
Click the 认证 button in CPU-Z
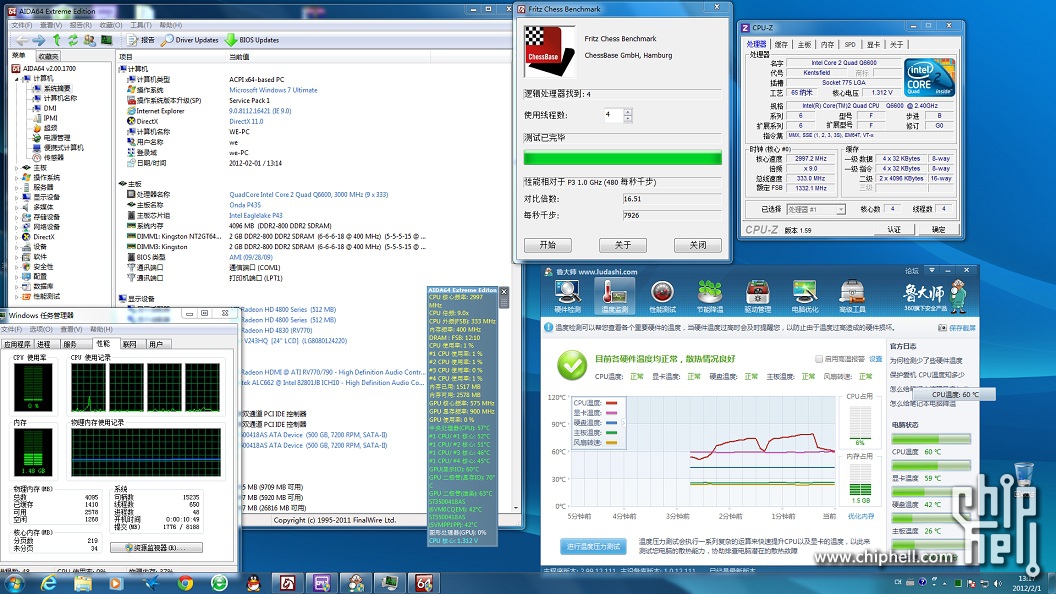pos(894,230)
